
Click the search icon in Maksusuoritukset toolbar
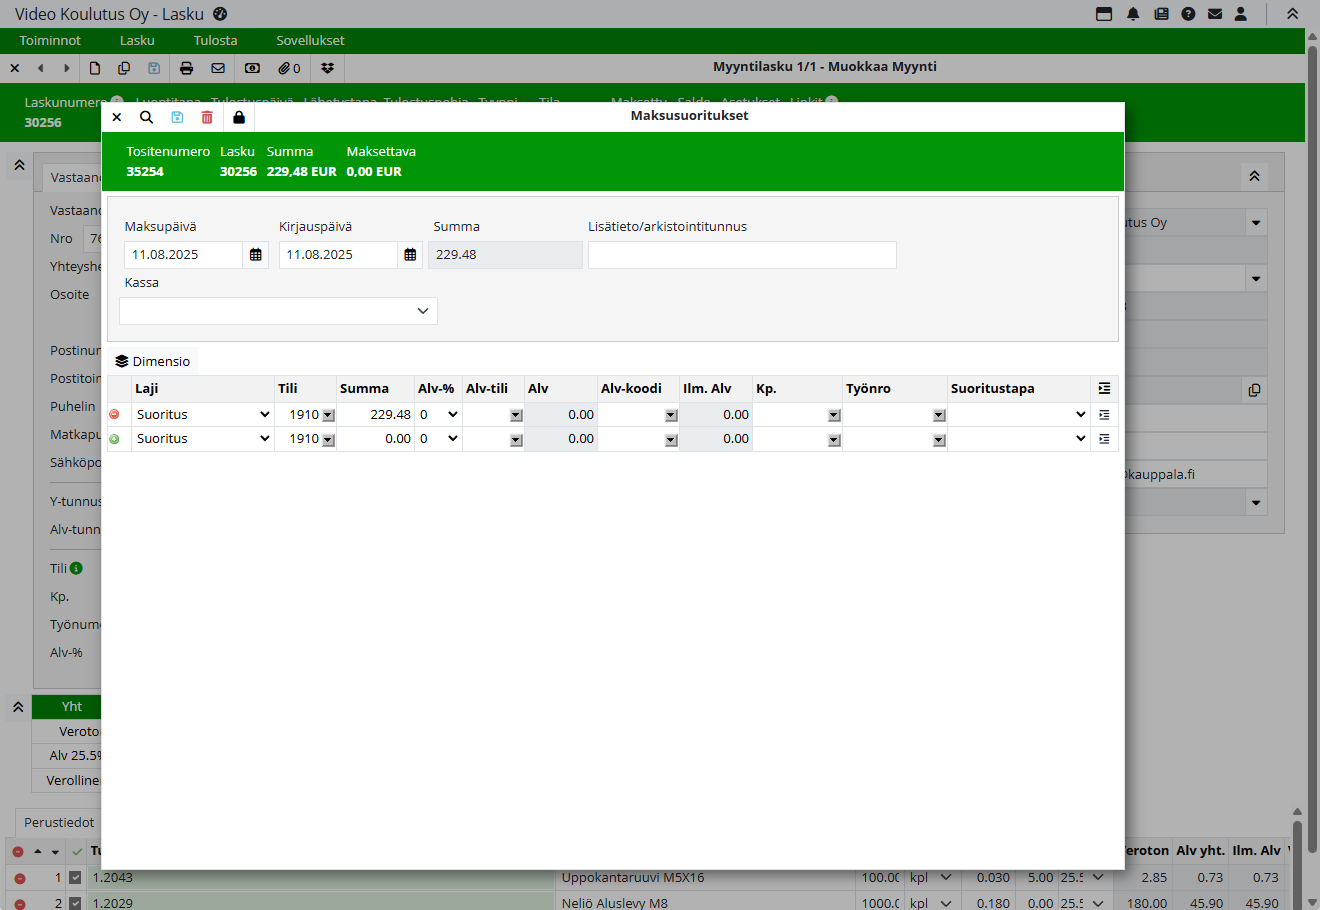146,117
